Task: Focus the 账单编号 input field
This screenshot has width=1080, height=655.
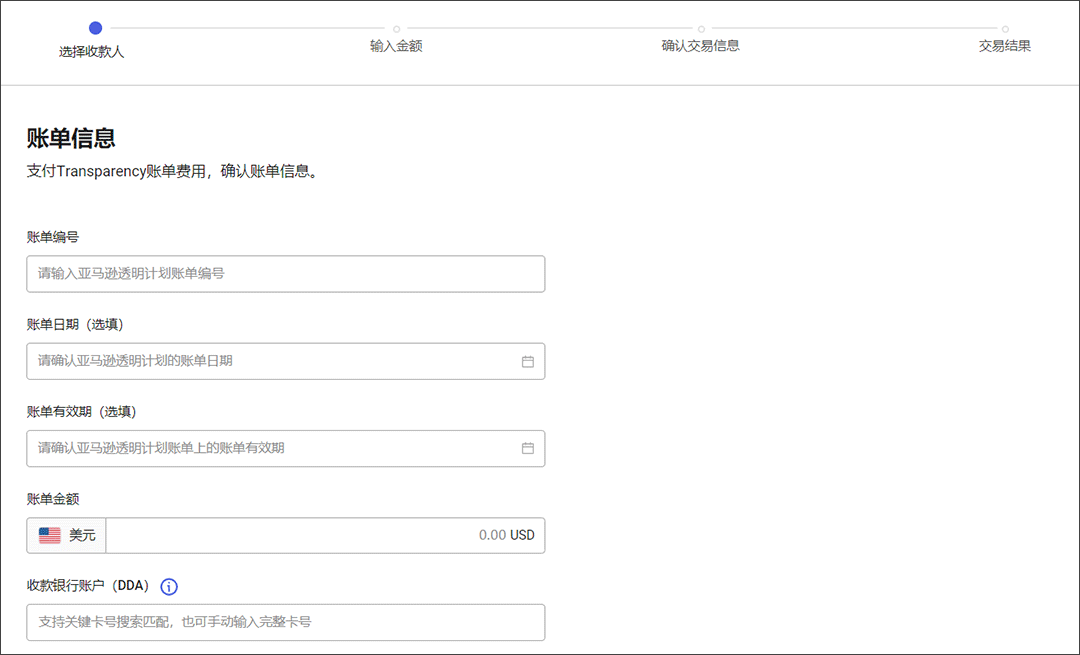Action: coord(285,274)
